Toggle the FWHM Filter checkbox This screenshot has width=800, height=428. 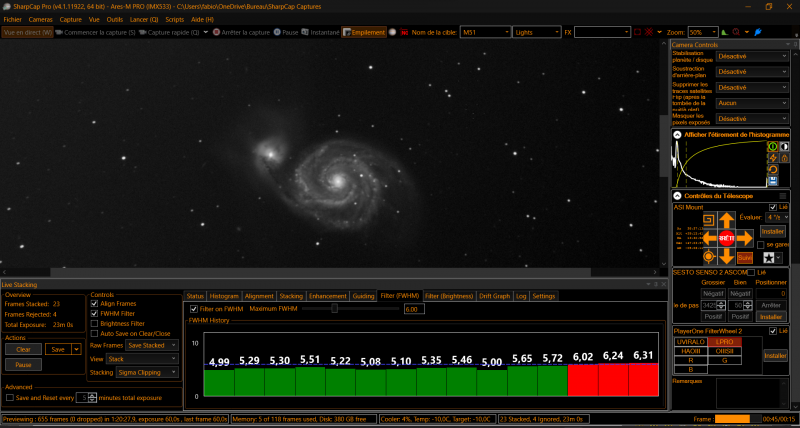tap(94, 314)
